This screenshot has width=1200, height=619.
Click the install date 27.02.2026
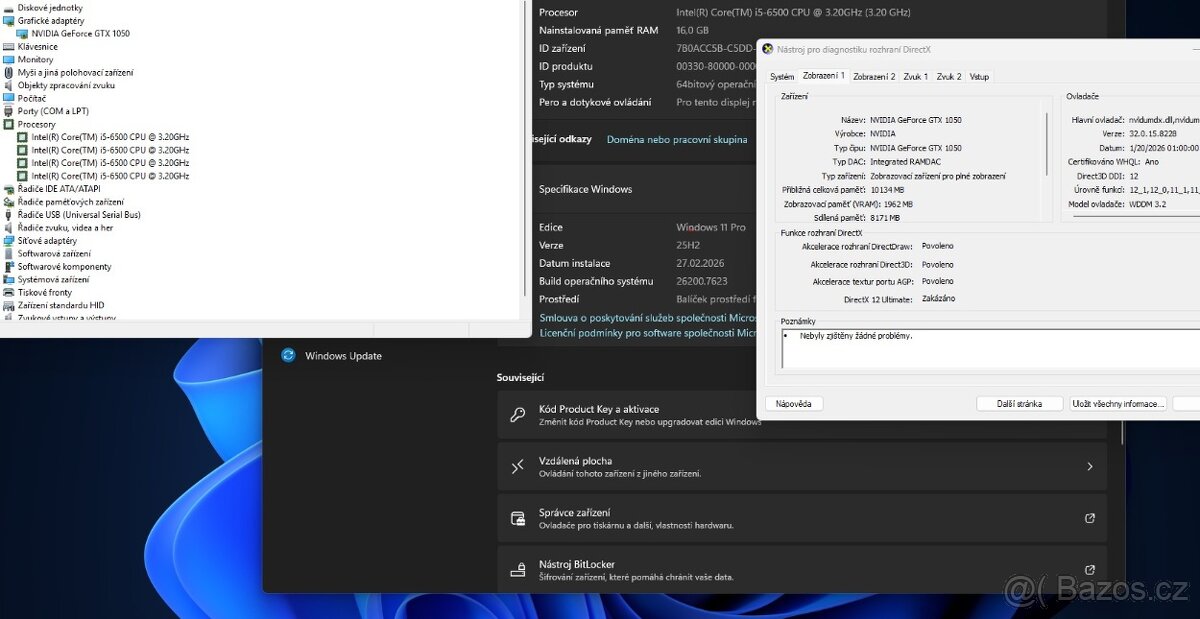[x=700, y=263]
